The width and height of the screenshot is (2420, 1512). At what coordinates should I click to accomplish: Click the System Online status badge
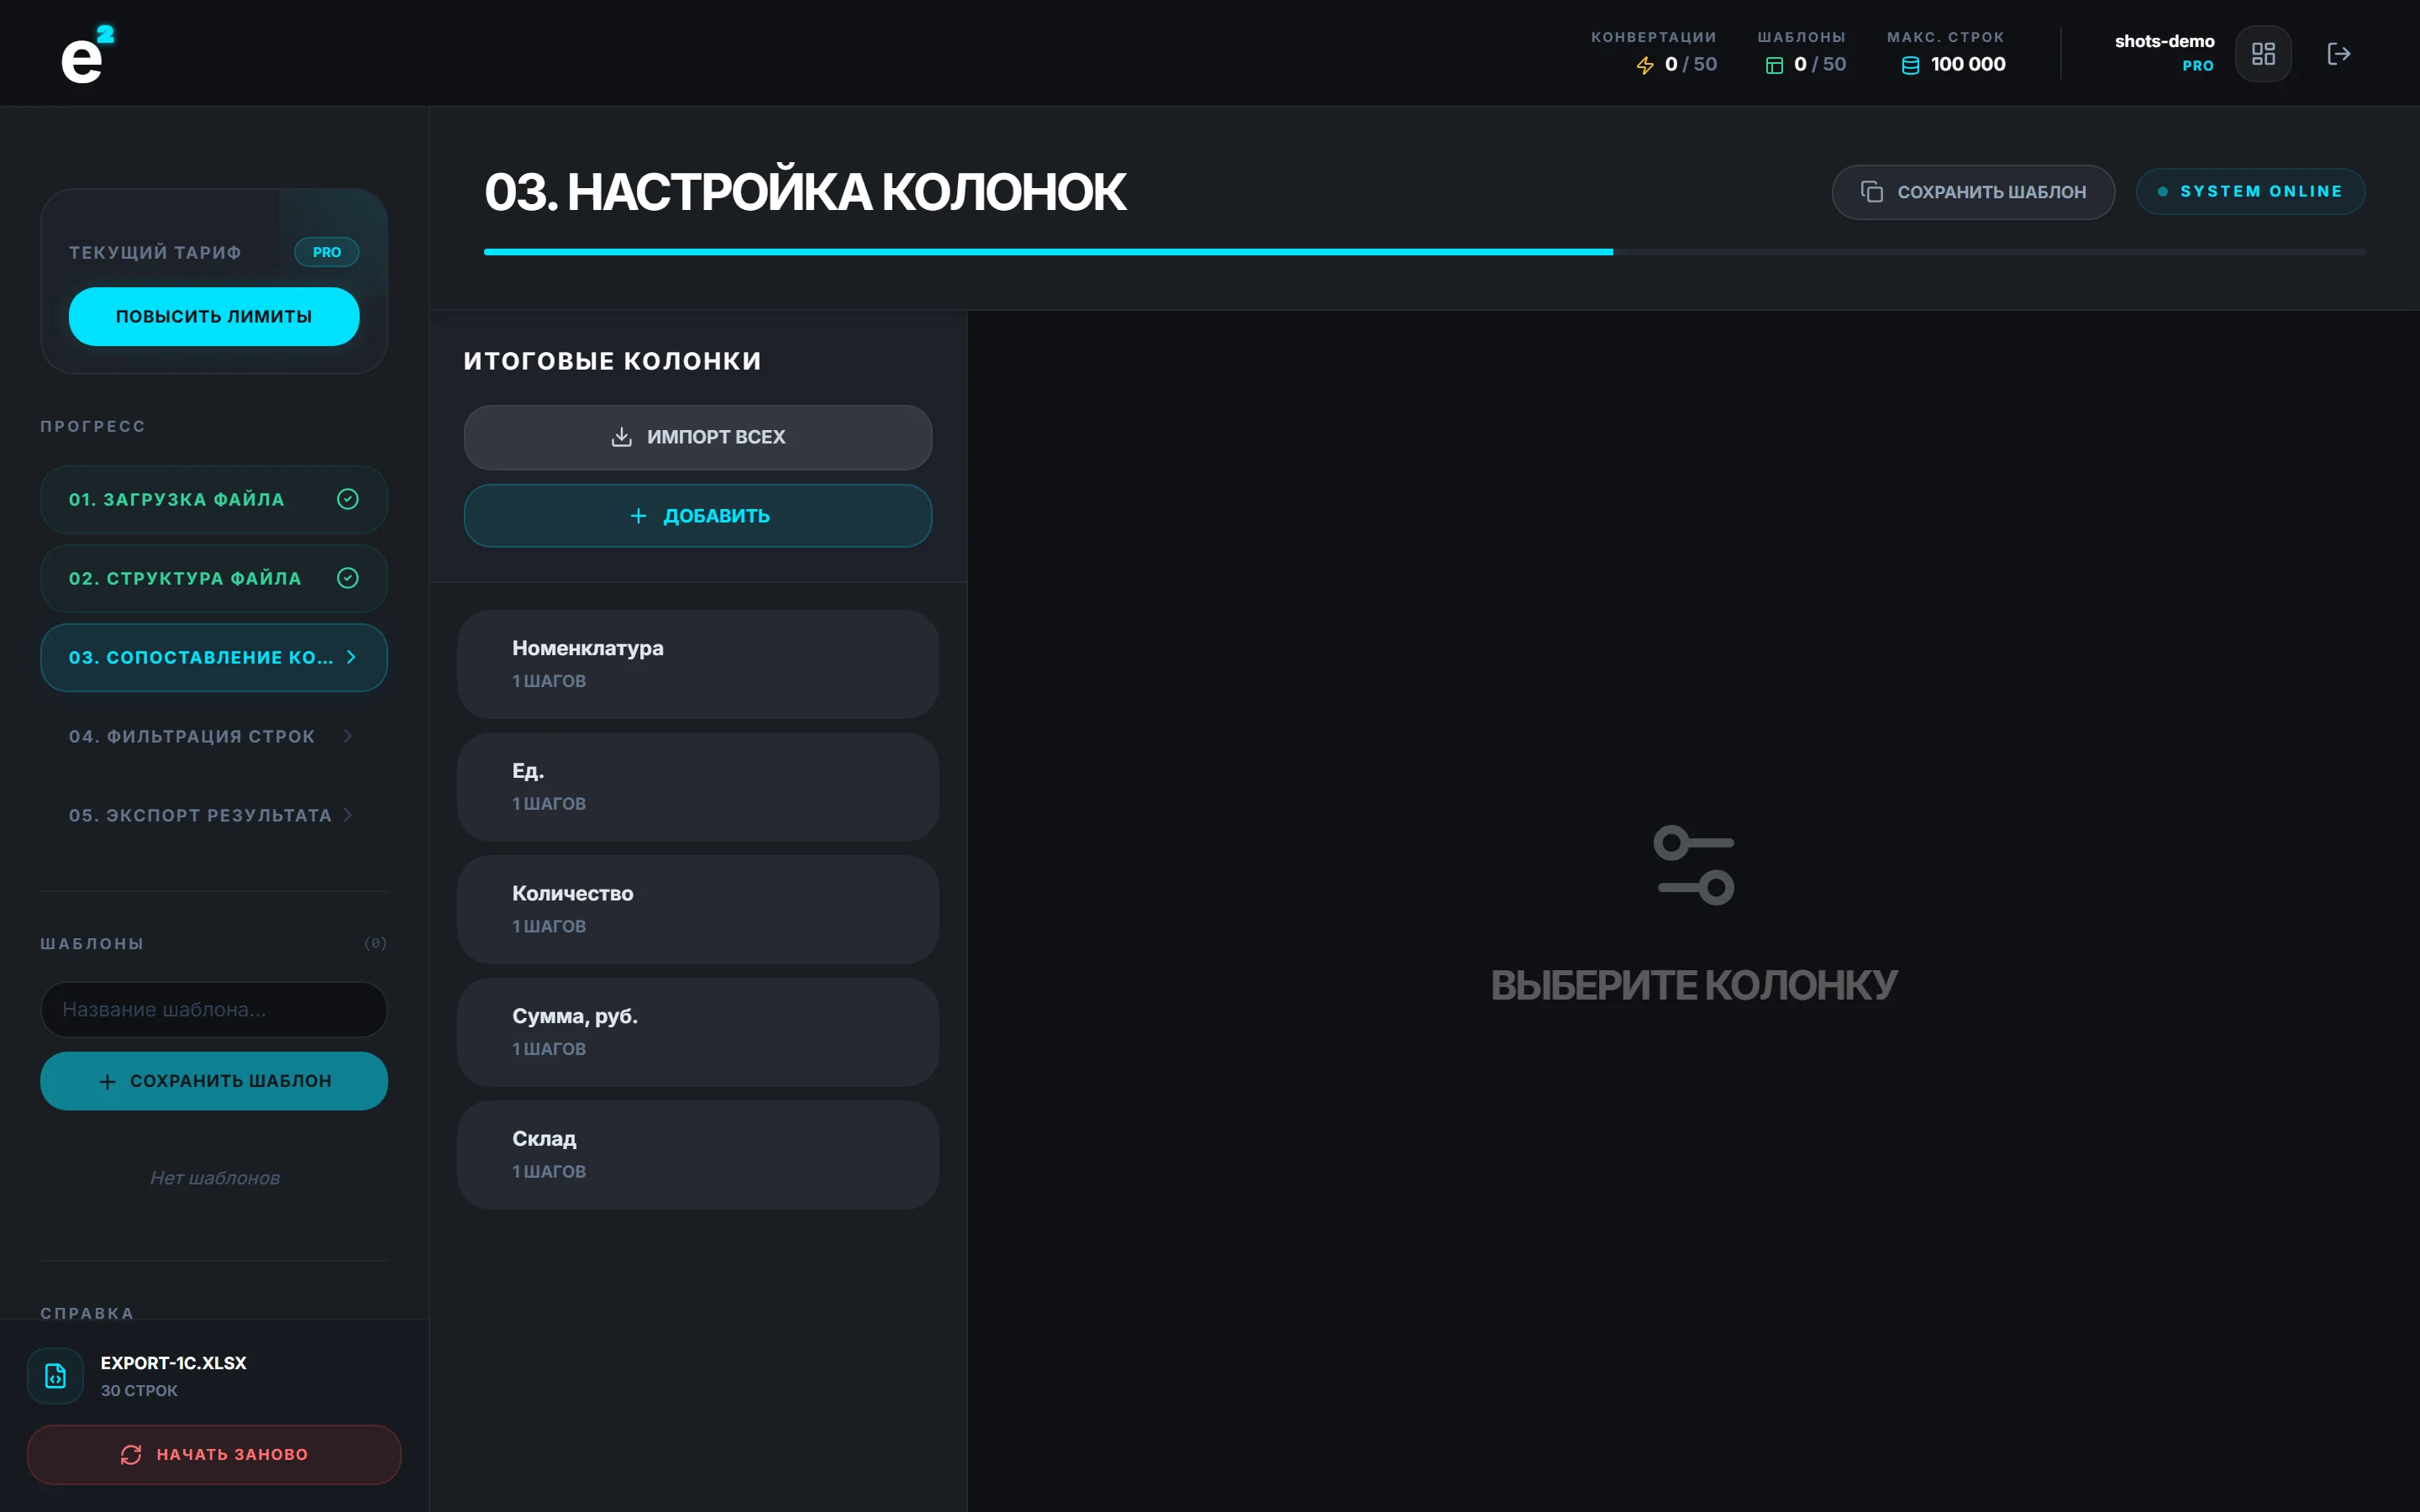click(2250, 191)
